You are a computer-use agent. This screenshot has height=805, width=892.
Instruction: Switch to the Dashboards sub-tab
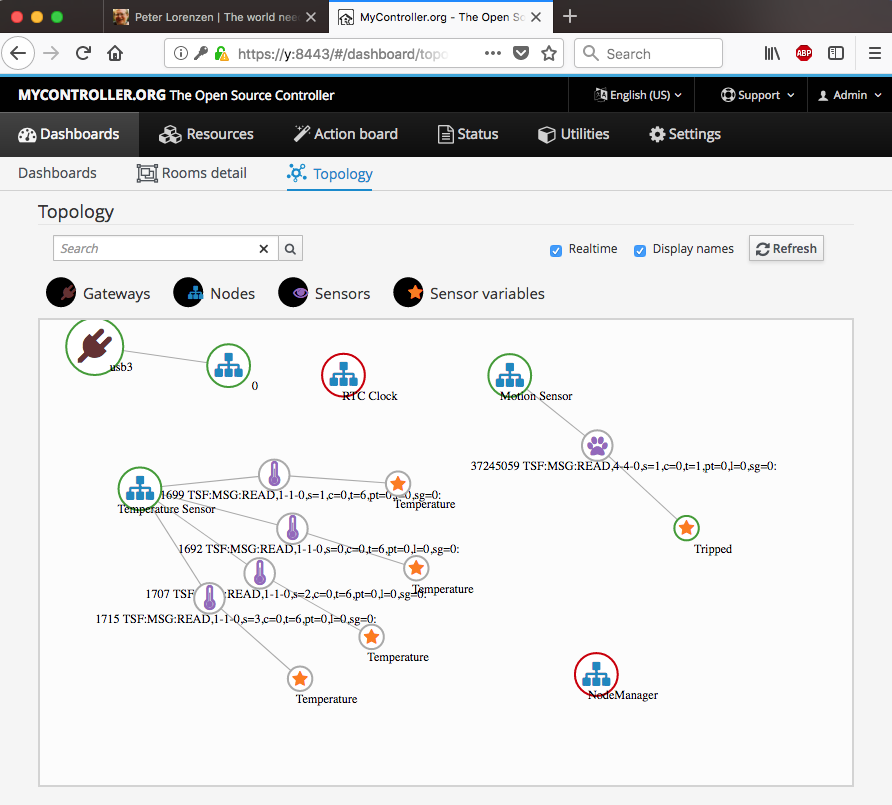(x=57, y=173)
